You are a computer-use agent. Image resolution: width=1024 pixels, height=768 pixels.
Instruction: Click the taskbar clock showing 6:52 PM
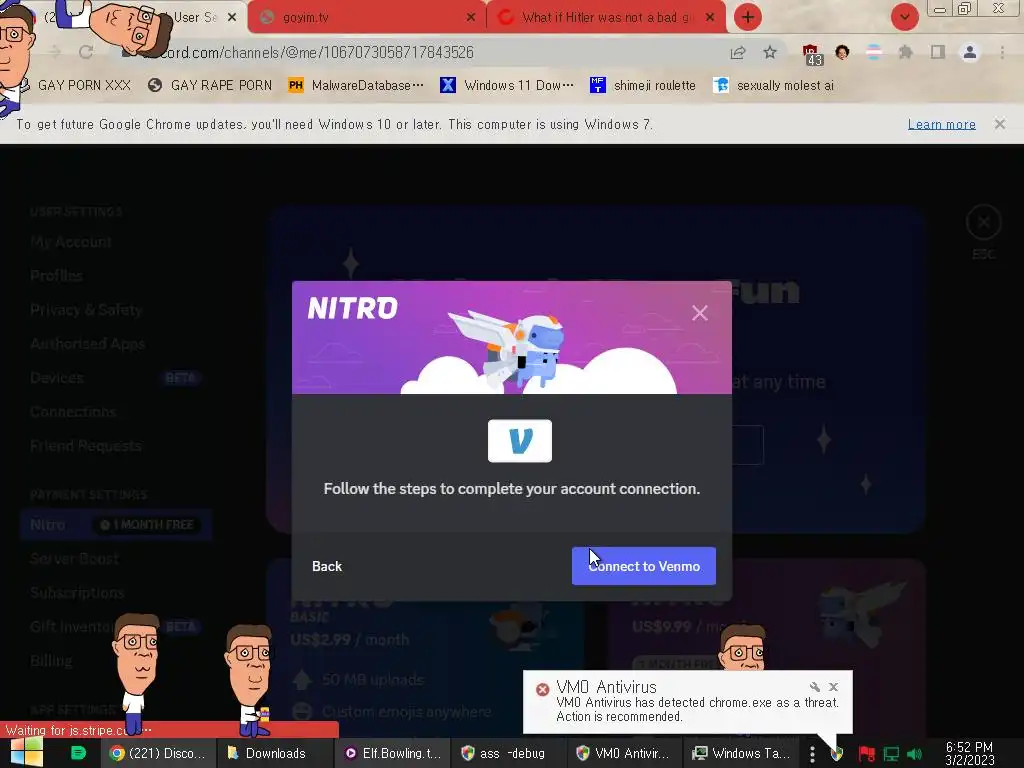tap(969, 754)
